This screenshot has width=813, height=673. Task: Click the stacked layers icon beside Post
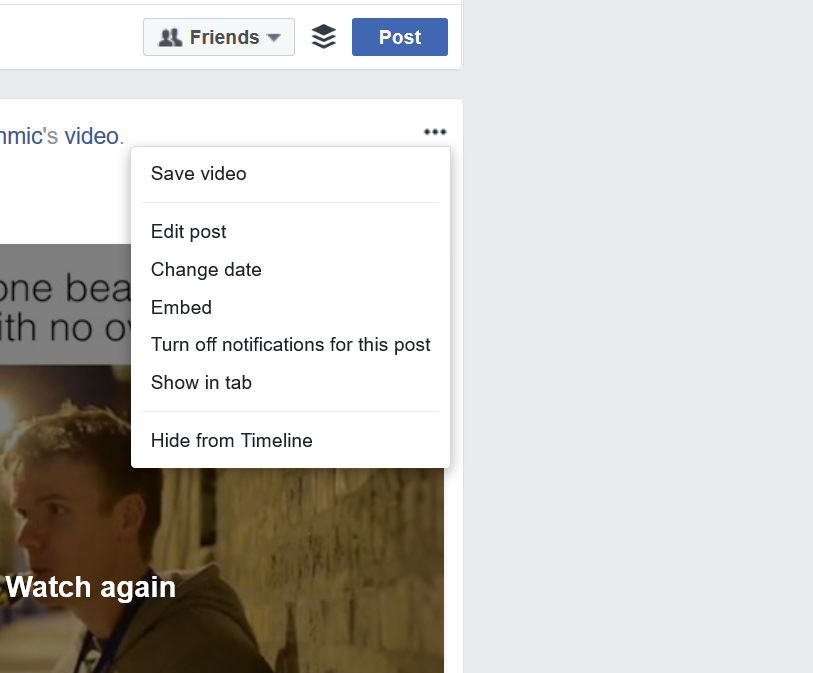click(323, 37)
